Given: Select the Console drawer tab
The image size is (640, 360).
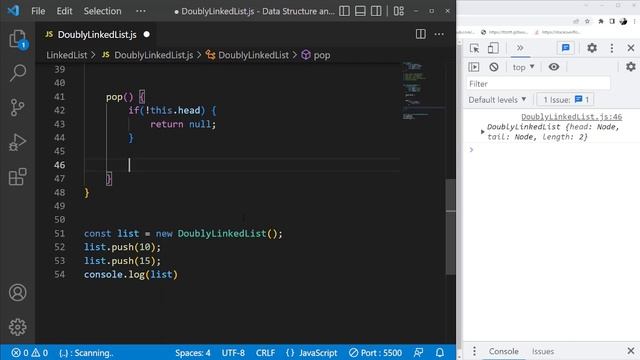Looking at the screenshot, I should click(504, 351).
